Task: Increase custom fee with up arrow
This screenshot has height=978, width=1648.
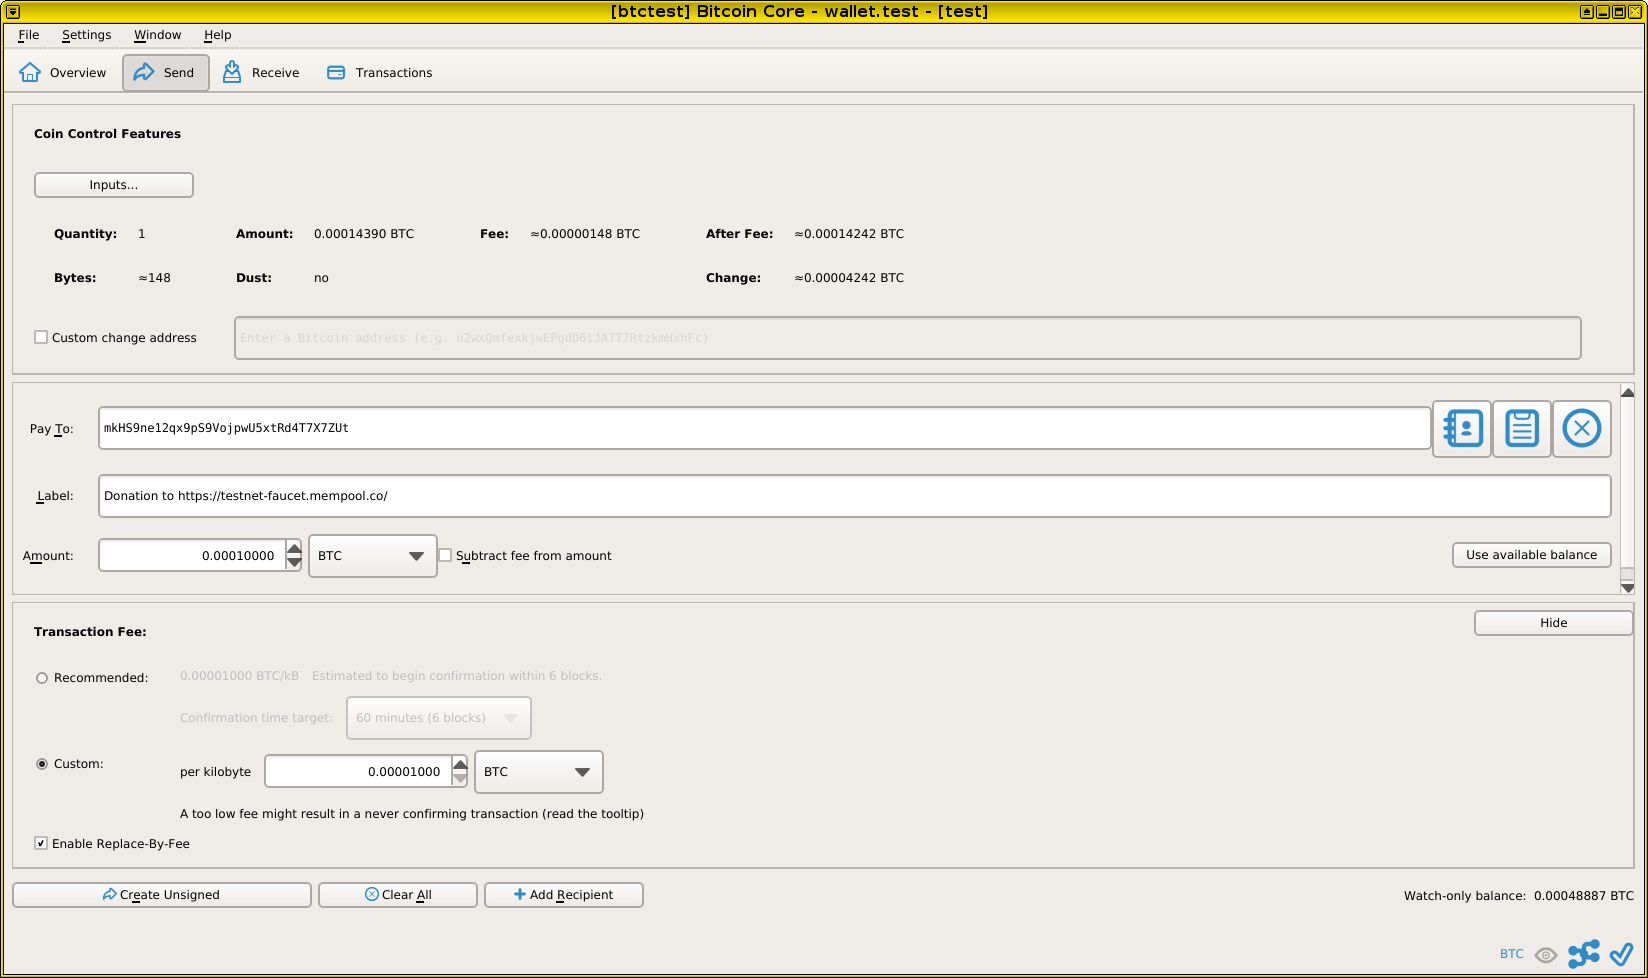Action: (x=460, y=764)
